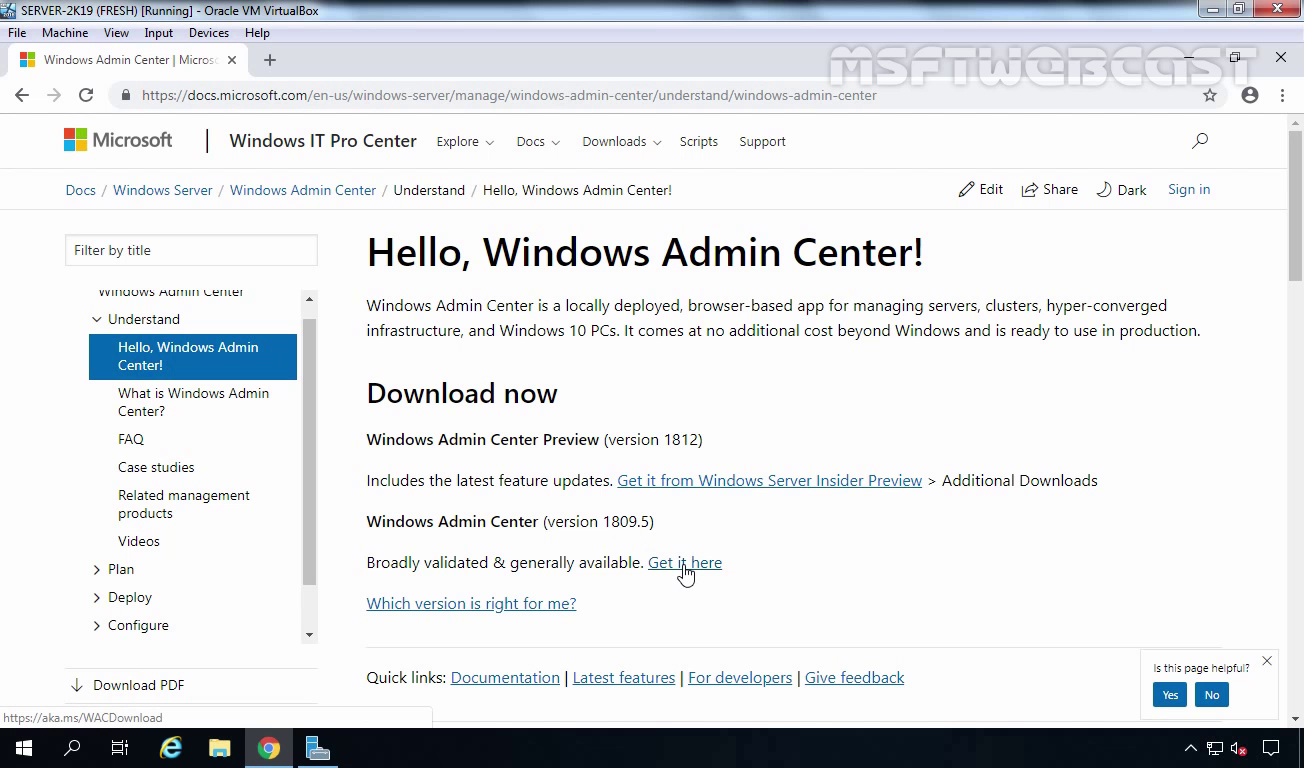Click the 'Get it here' download link
The height and width of the screenshot is (768, 1304).
[x=685, y=563]
